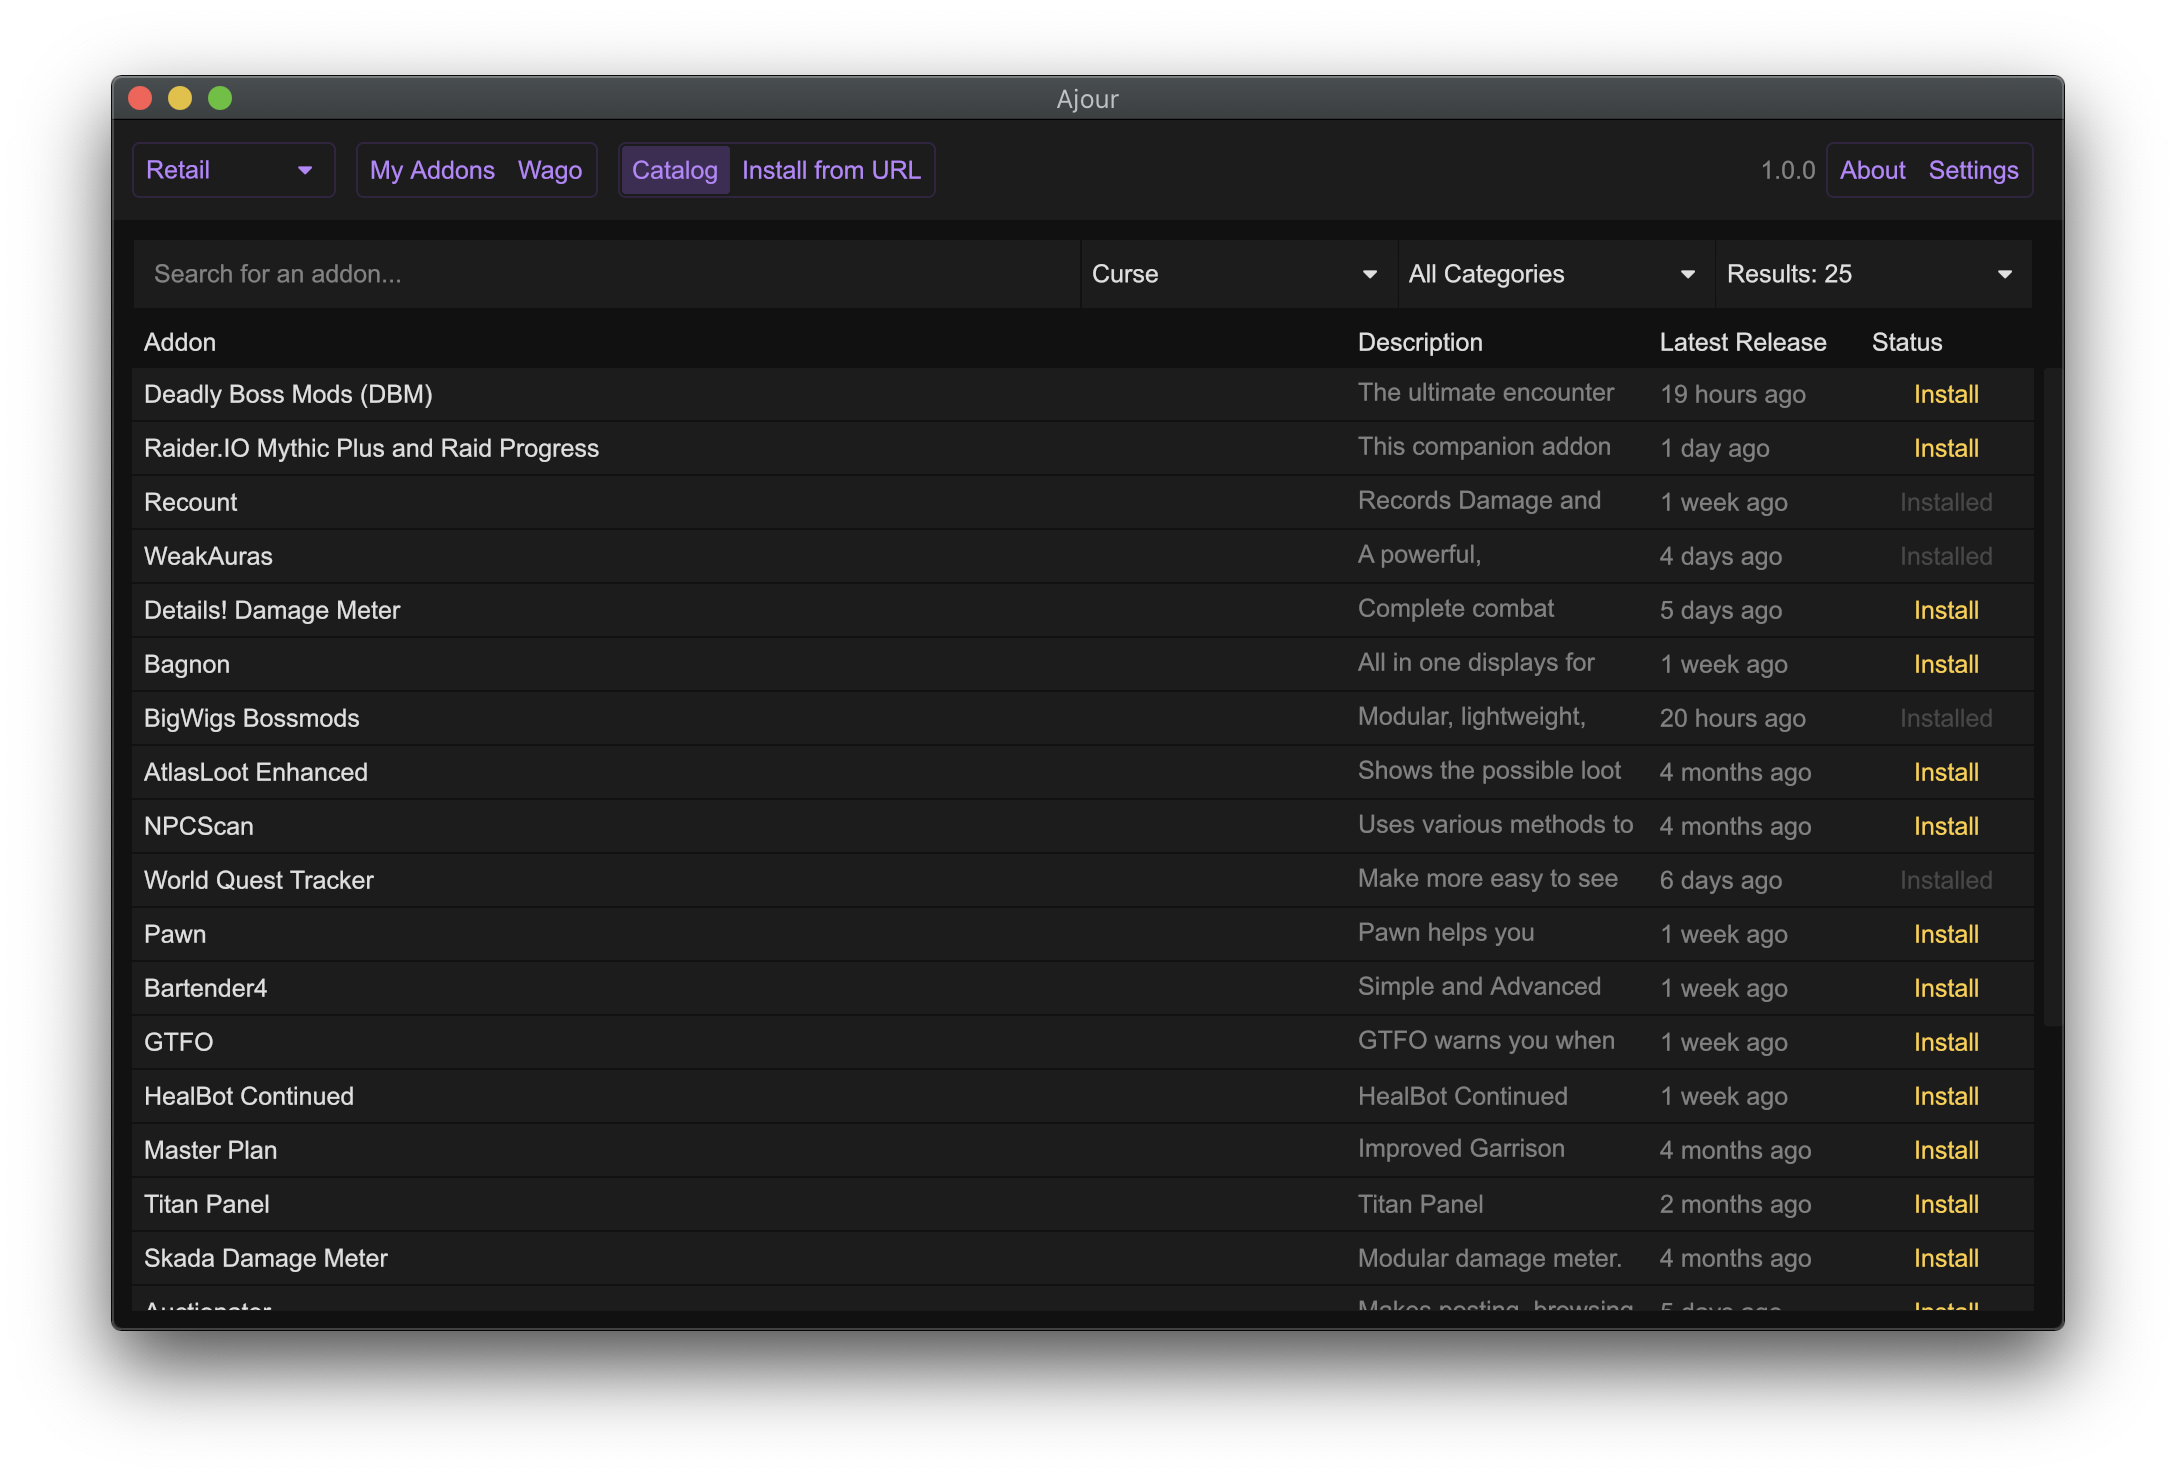Viewport: 2176px width, 1478px height.
Task: Sort by Latest Release column header
Action: [x=1742, y=342]
